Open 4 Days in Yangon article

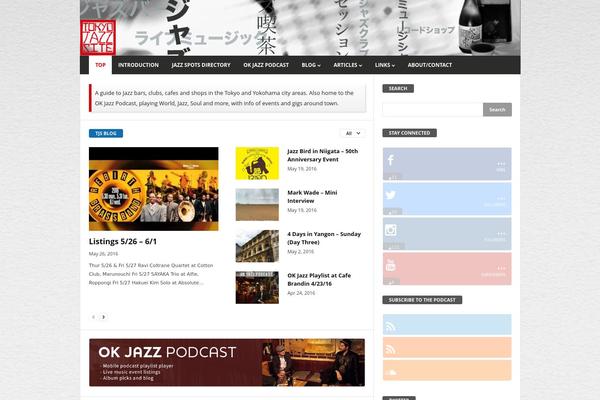pyautogui.click(x=324, y=238)
